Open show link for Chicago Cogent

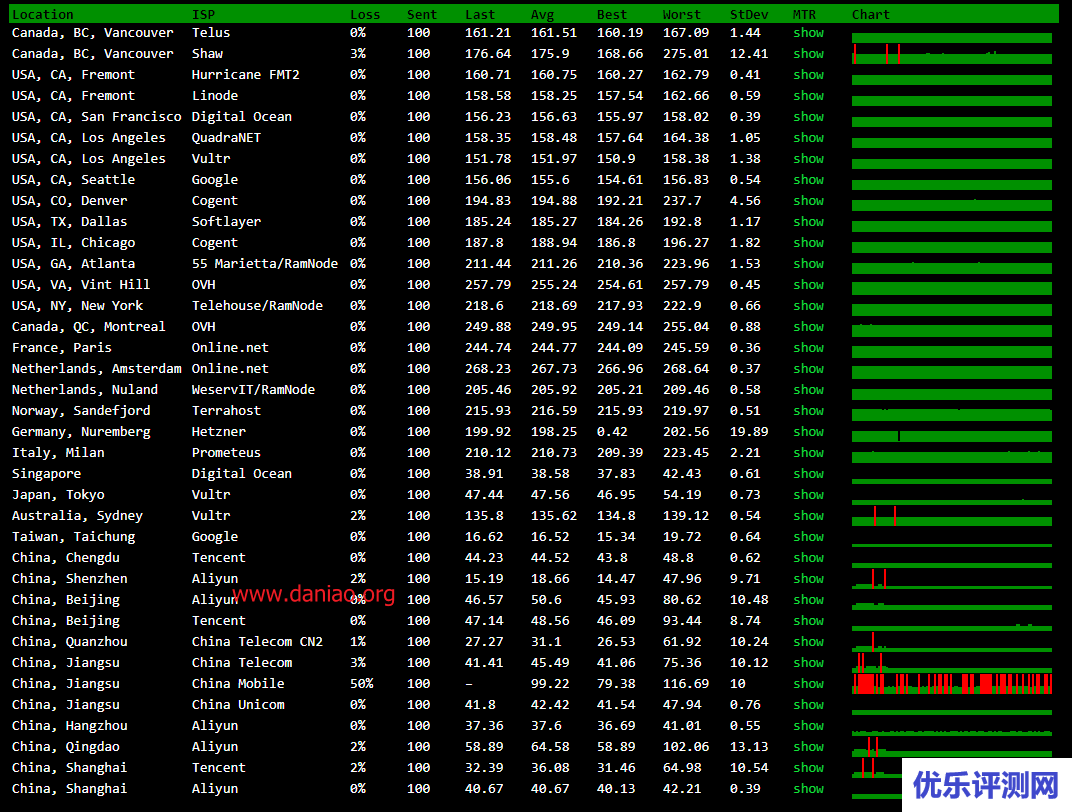[808, 243]
